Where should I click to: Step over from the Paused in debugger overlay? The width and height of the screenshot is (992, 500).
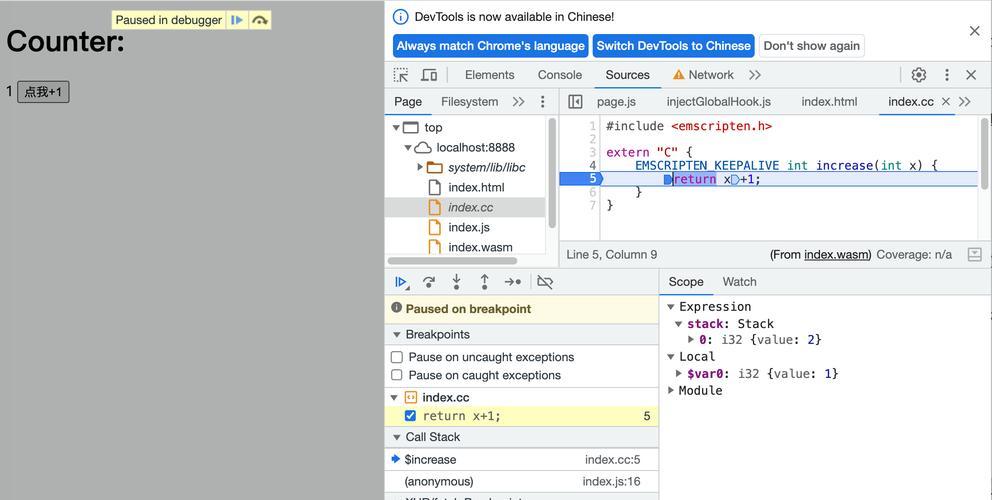259,20
